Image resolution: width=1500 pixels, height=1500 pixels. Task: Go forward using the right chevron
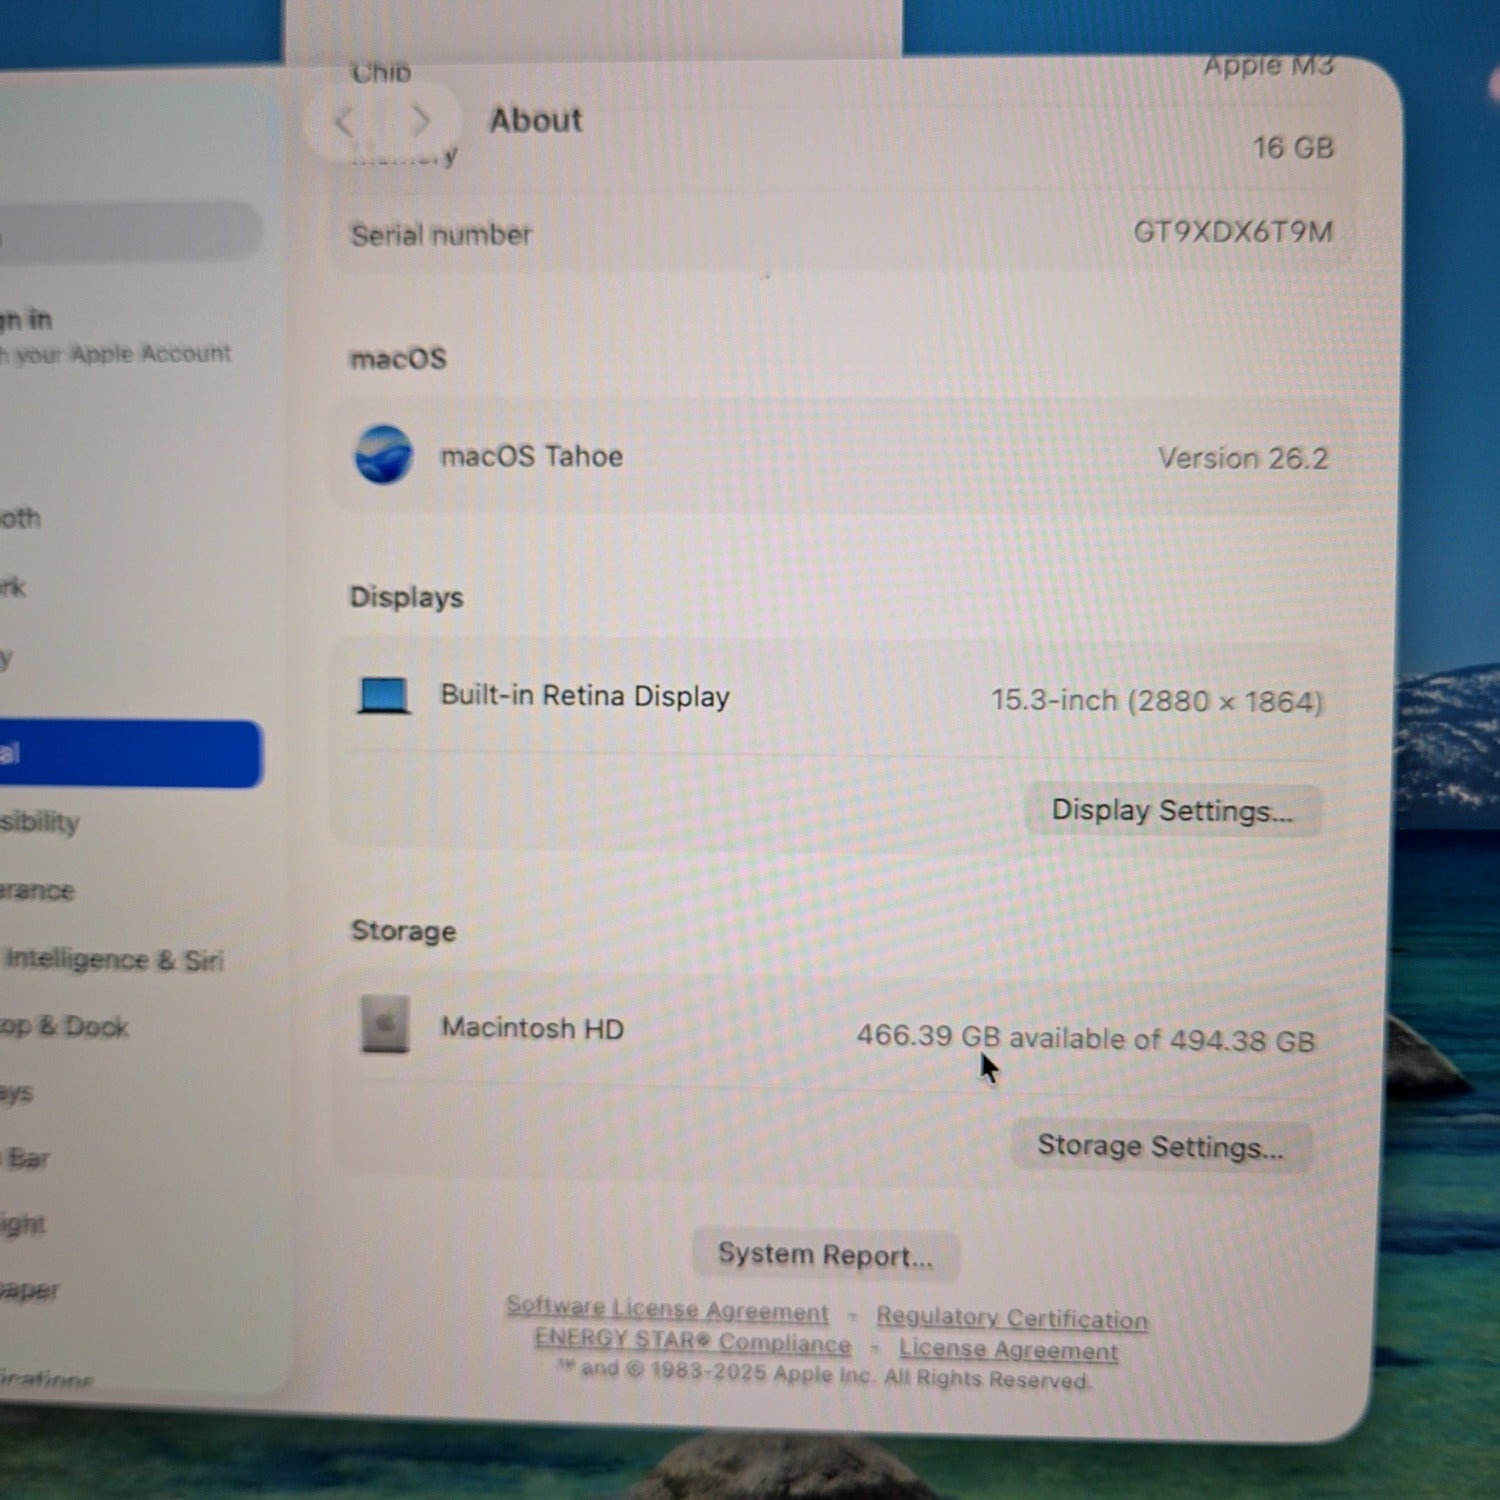pos(421,122)
